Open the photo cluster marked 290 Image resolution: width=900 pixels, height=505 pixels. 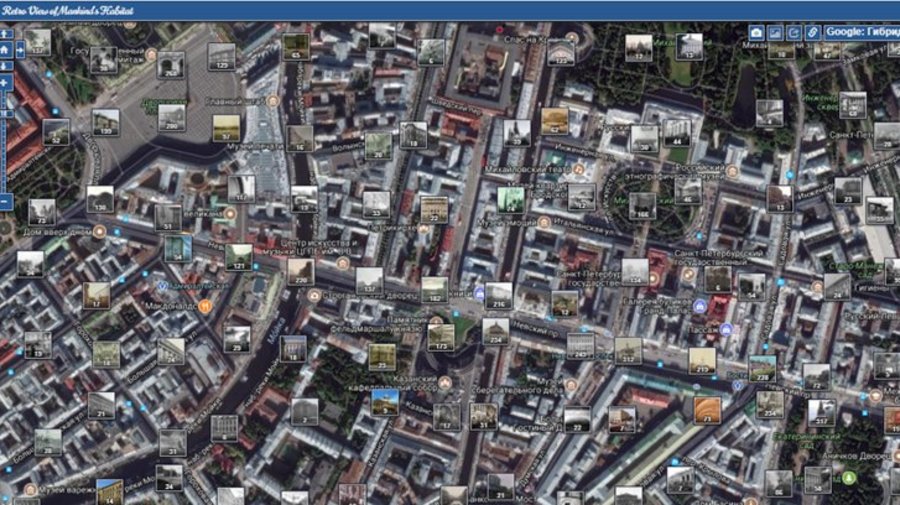pos(172,118)
